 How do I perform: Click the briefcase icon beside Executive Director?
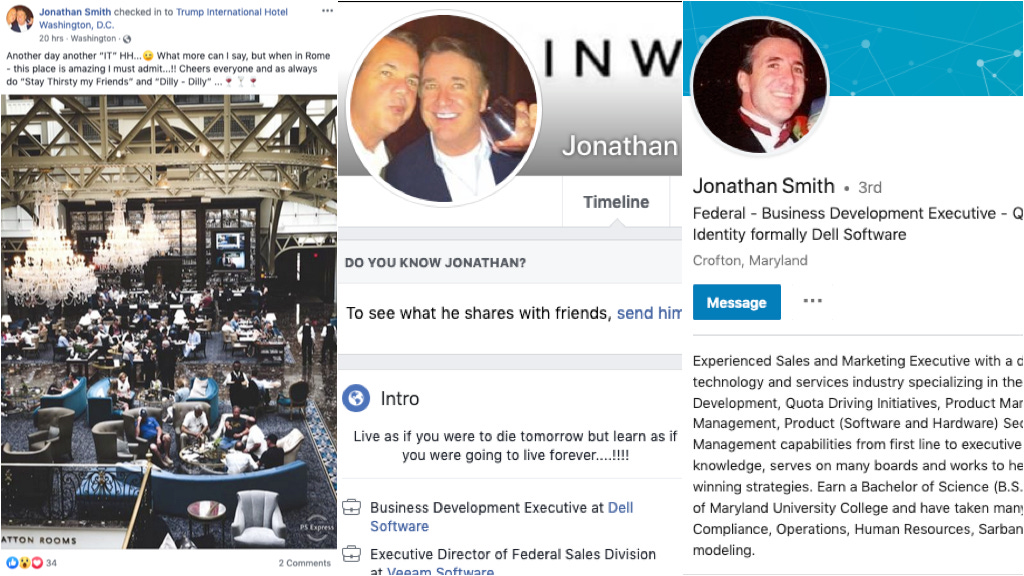tap(351, 554)
